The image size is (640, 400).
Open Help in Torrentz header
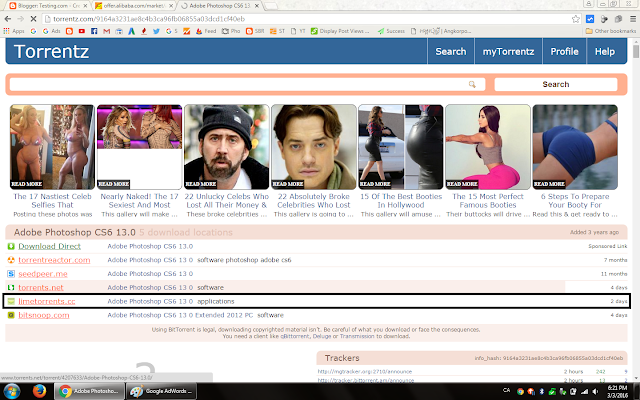pos(604,51)
